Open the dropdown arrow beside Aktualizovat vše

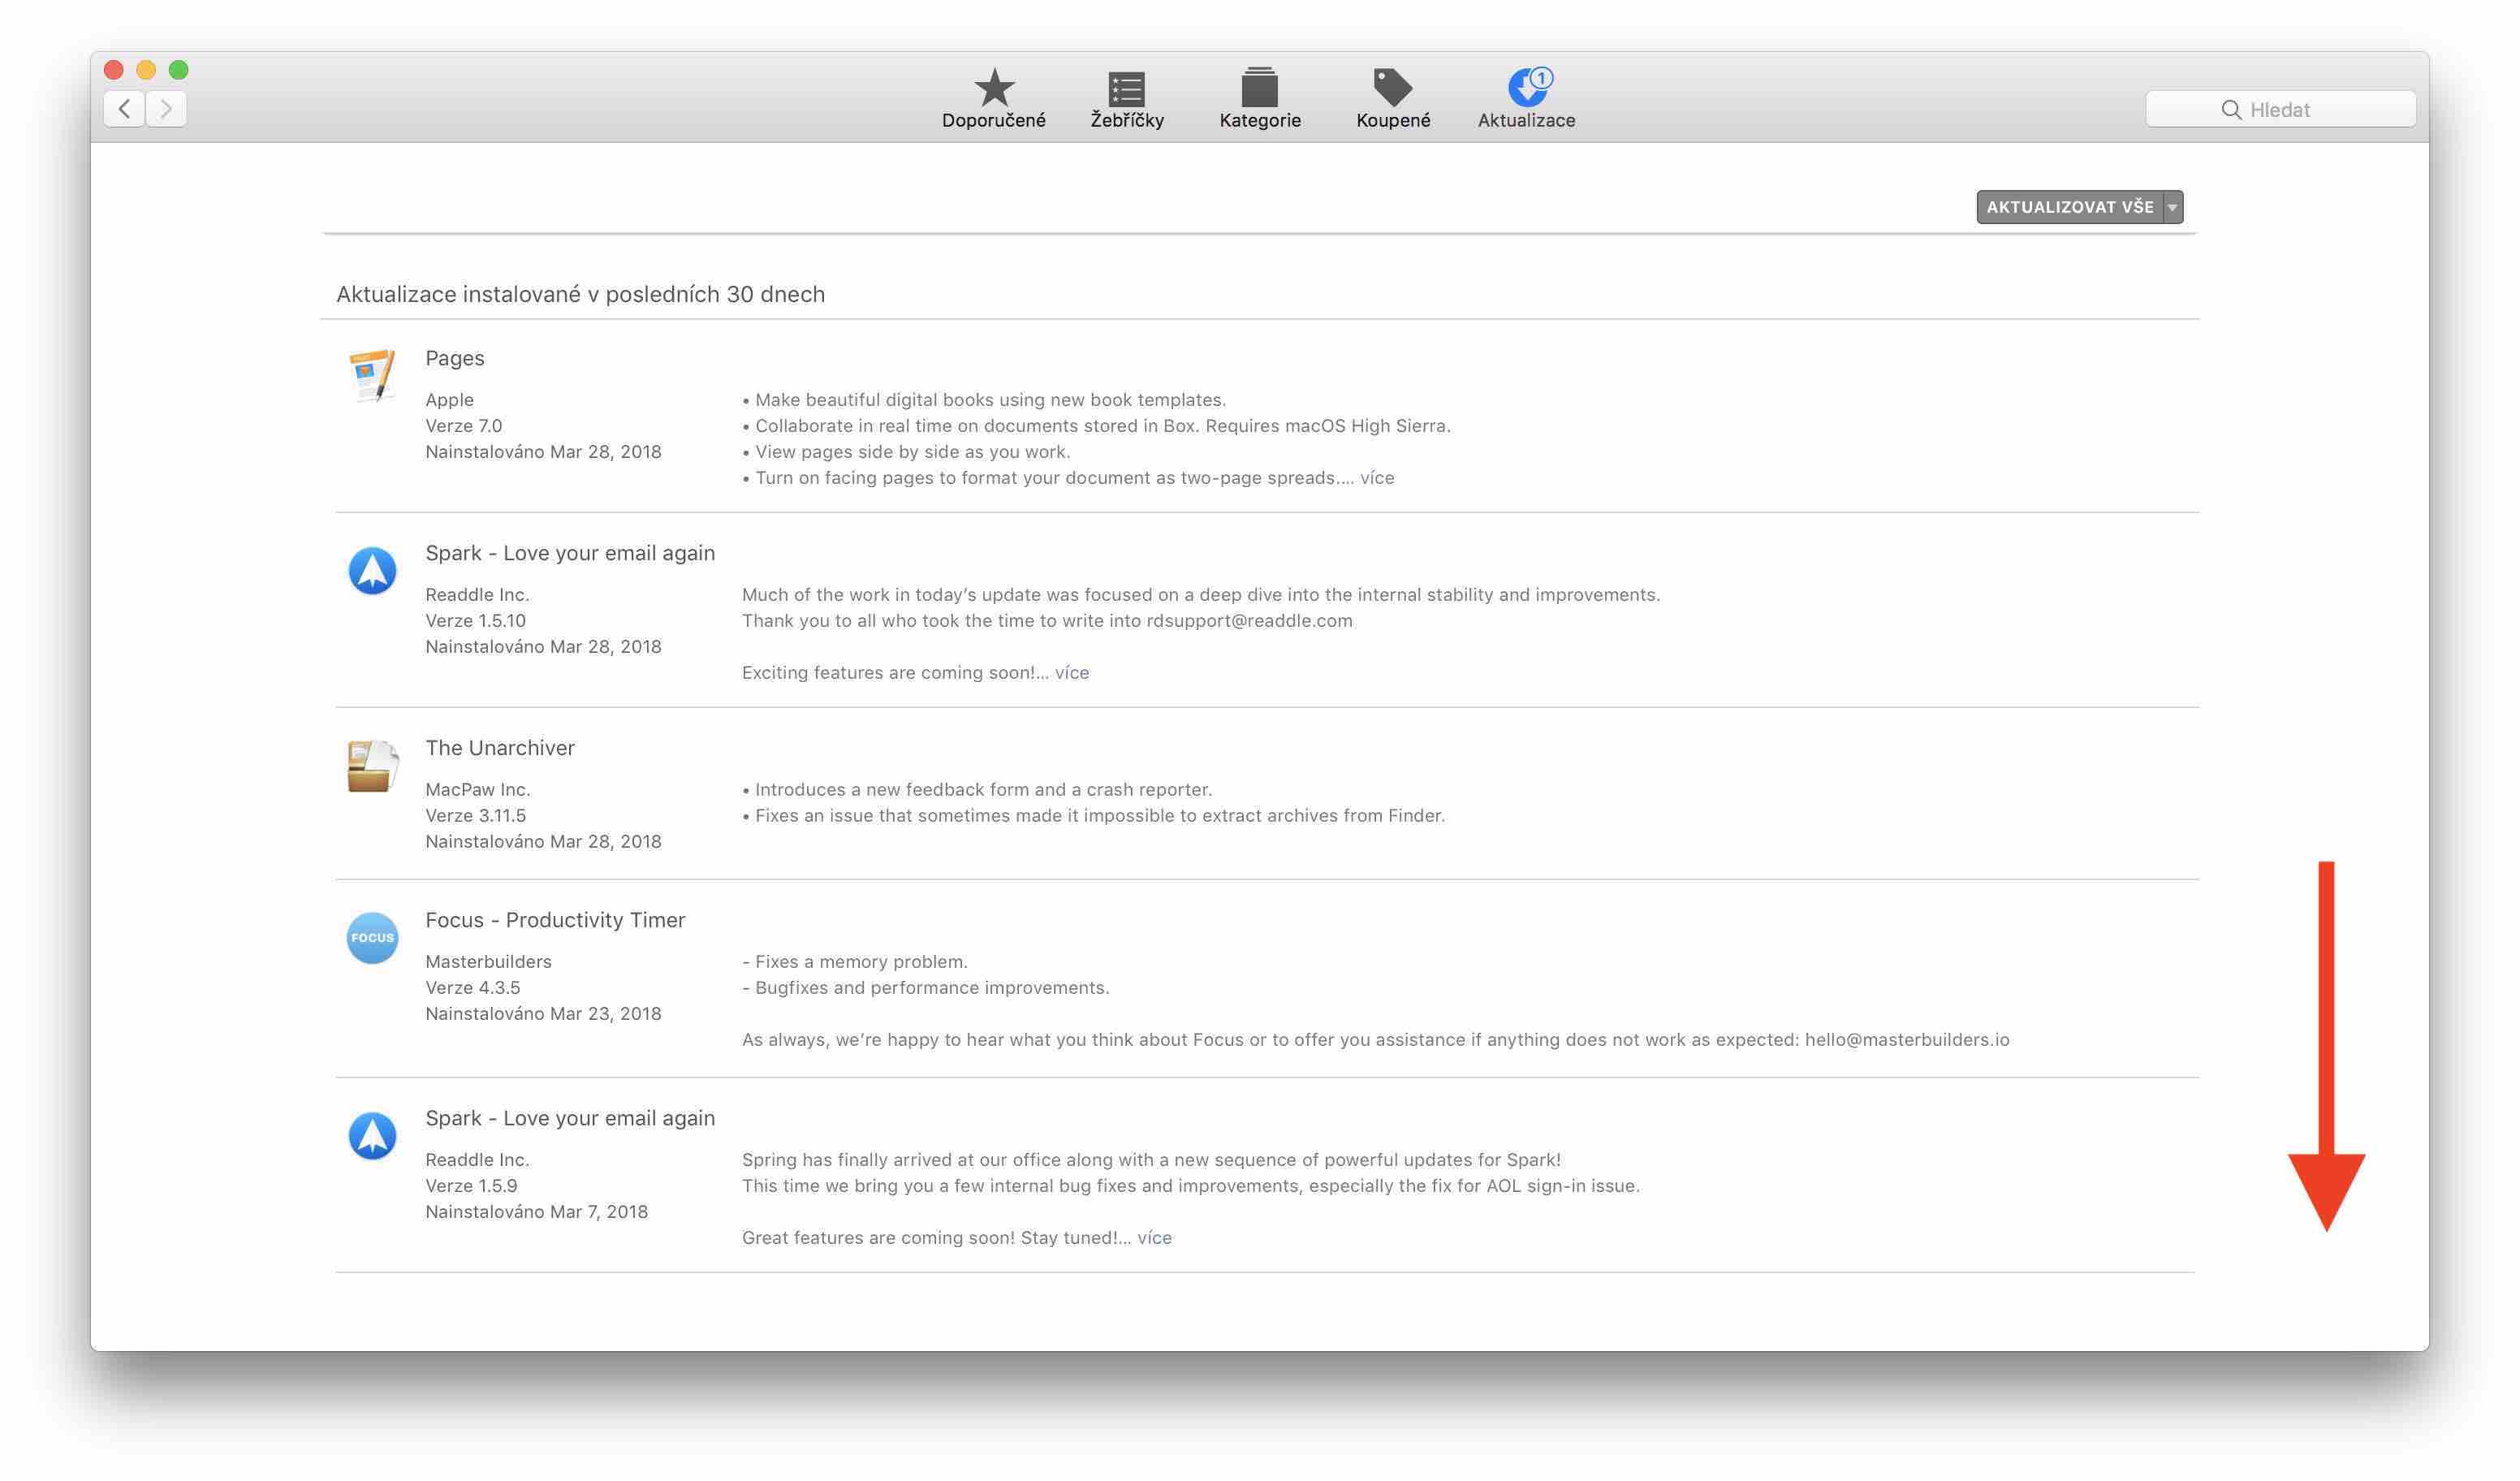(x=2172, y=207)
